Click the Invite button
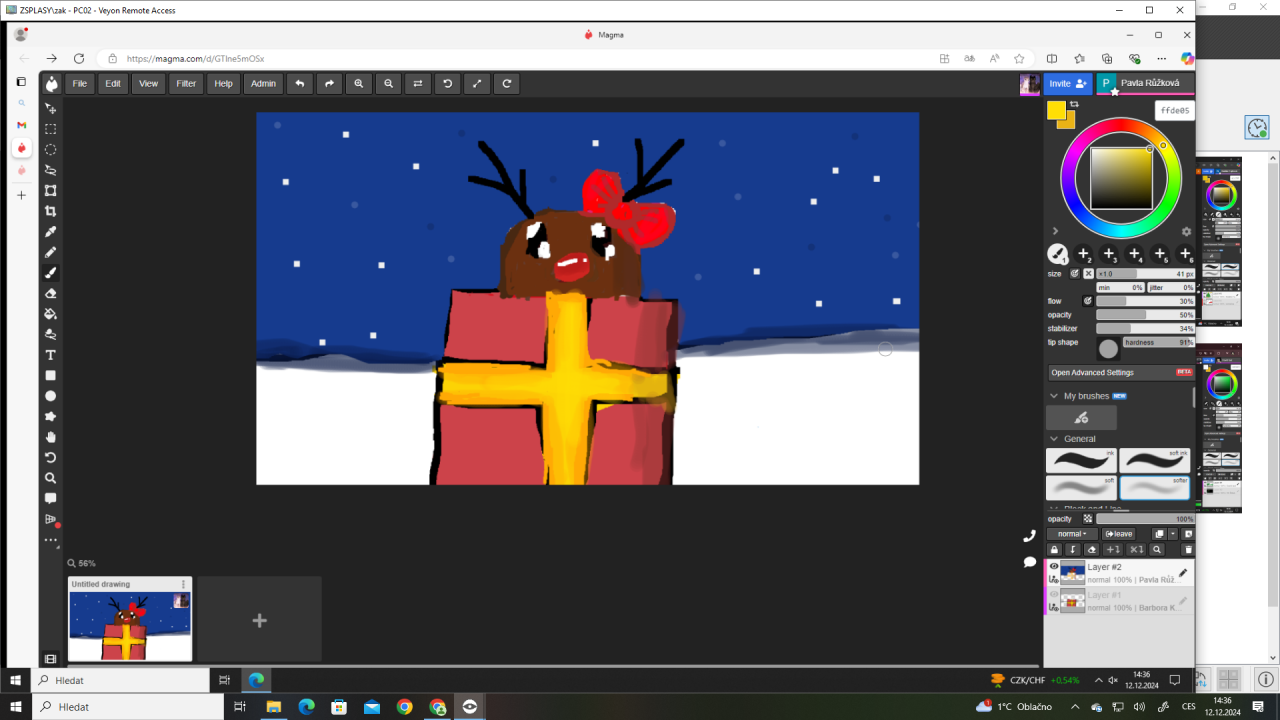Screen dimensions: 1280x720 [1067, 84]
